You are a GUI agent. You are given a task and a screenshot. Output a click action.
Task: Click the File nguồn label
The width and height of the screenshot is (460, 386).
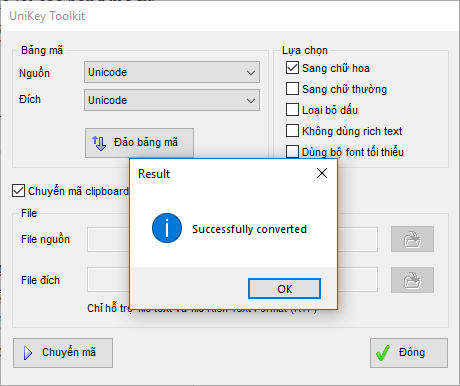pos(45,239)
